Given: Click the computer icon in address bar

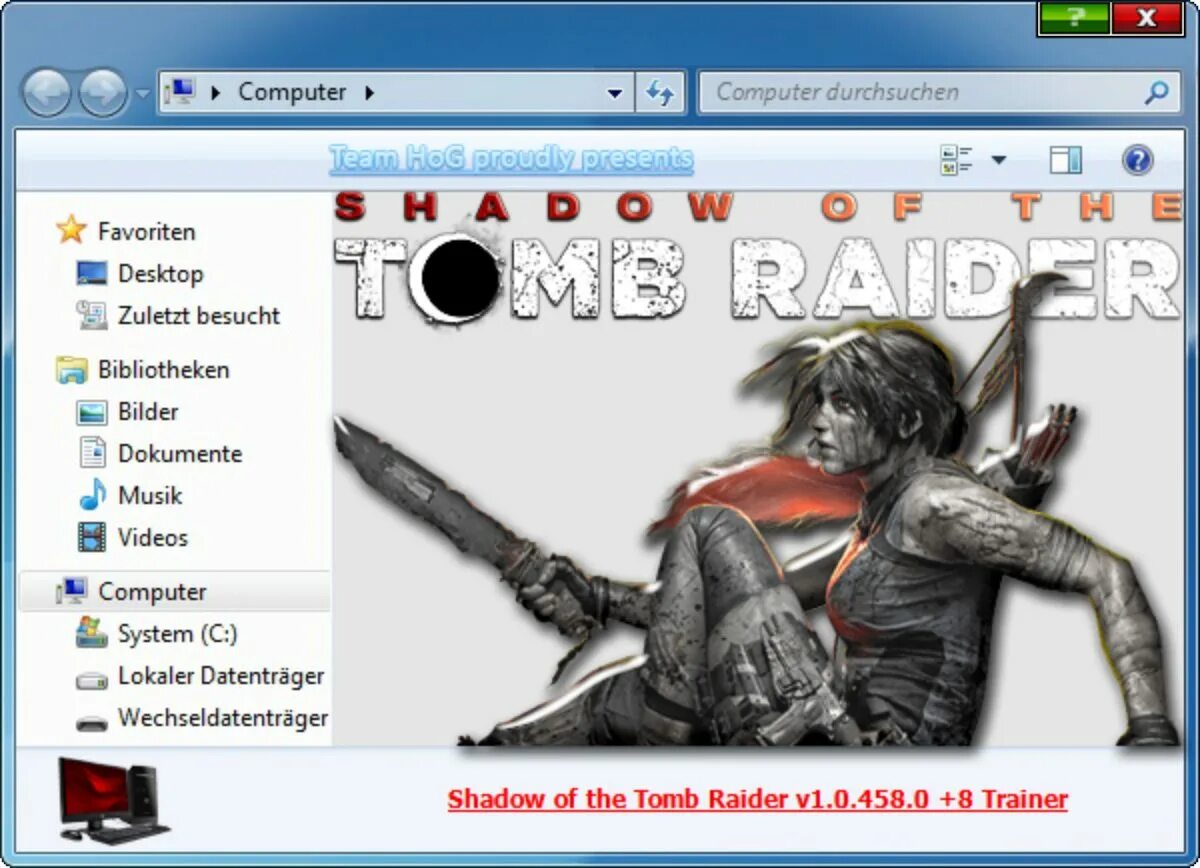Looking at the screenshot, I should pyautogui.click(x=179, y=92).
